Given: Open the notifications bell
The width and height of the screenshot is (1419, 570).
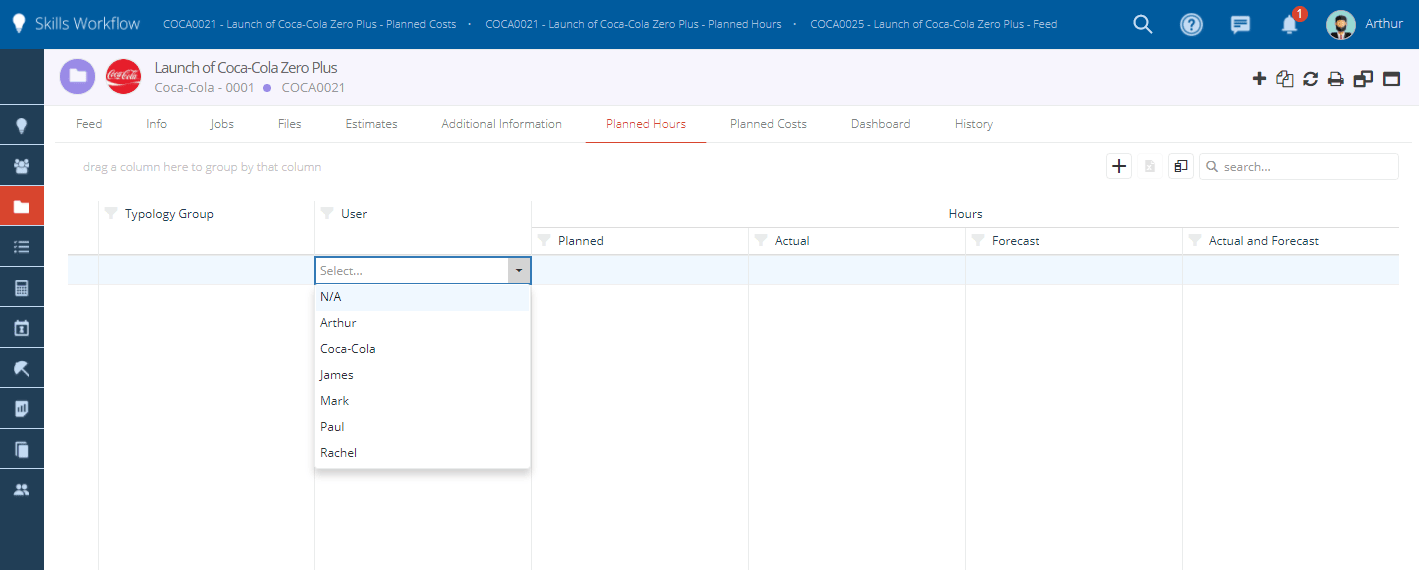Looking at the screenshot, I should tap(1289, 25).
